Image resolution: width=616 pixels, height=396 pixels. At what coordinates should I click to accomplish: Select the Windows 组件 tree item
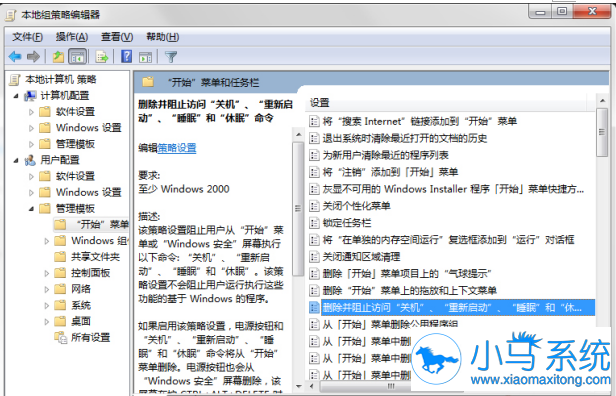(99, 240)
